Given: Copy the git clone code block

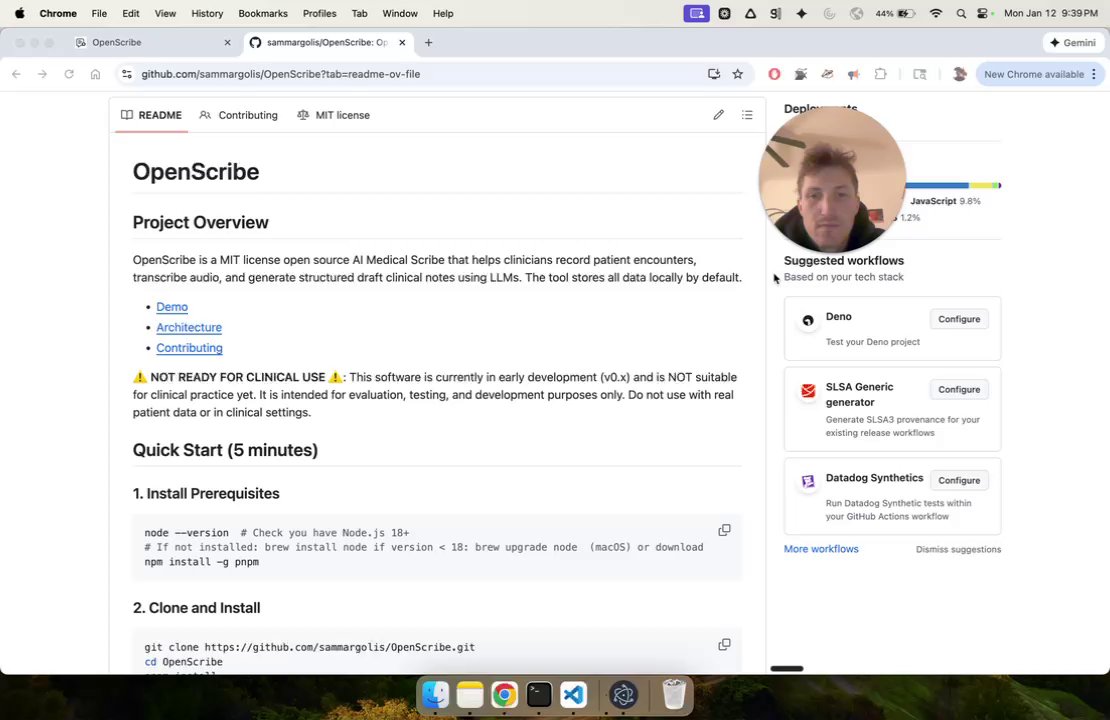Looking at the screenshot, I should (x=724, y=644).
